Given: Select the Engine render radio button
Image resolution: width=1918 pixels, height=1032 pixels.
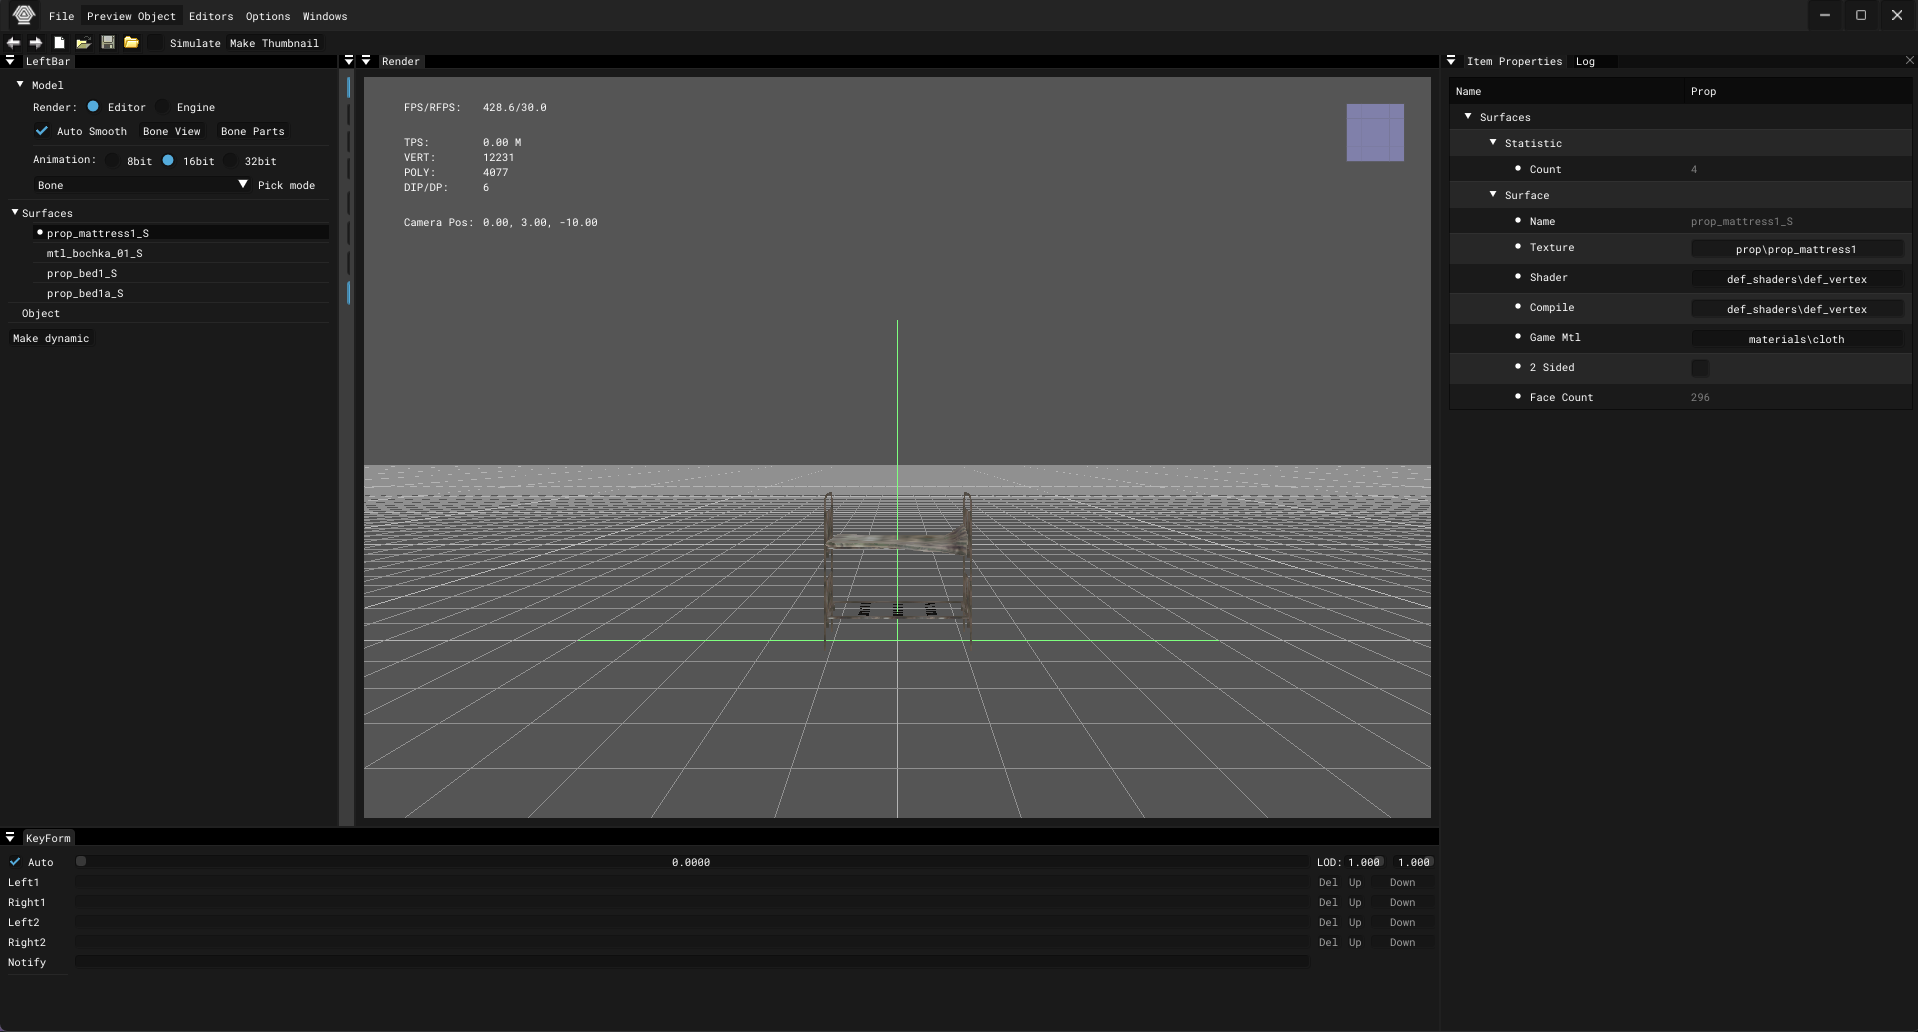Looking at the screenshot, I should pos(163,107).
